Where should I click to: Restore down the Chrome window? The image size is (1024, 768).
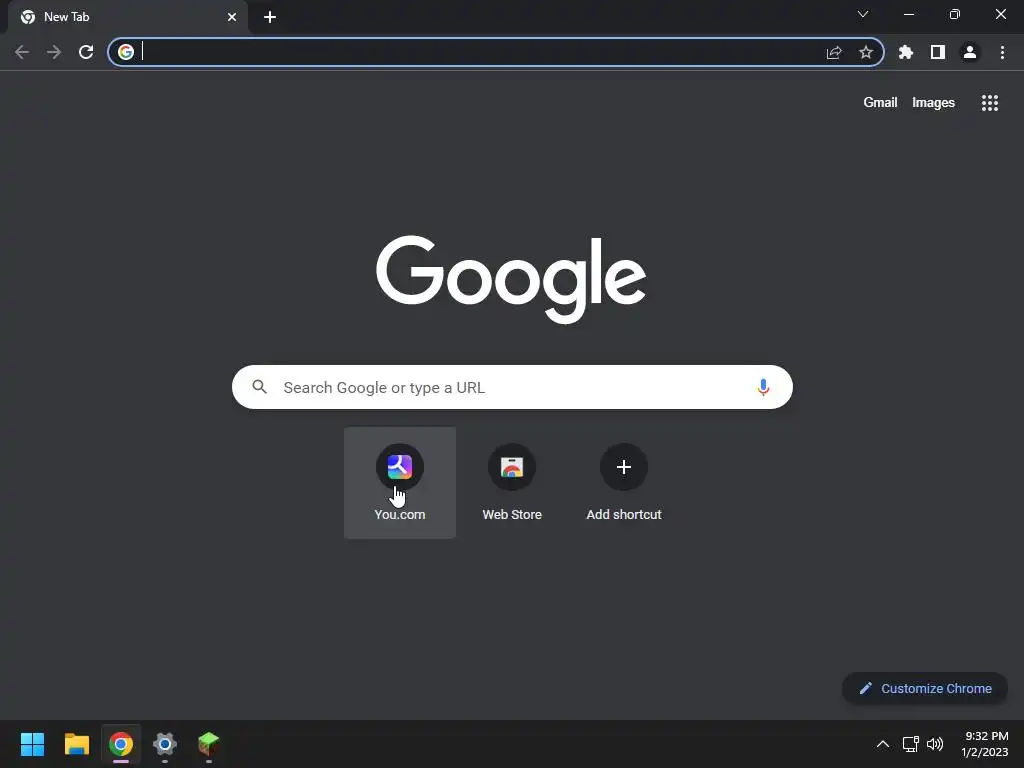coord(955,14)
